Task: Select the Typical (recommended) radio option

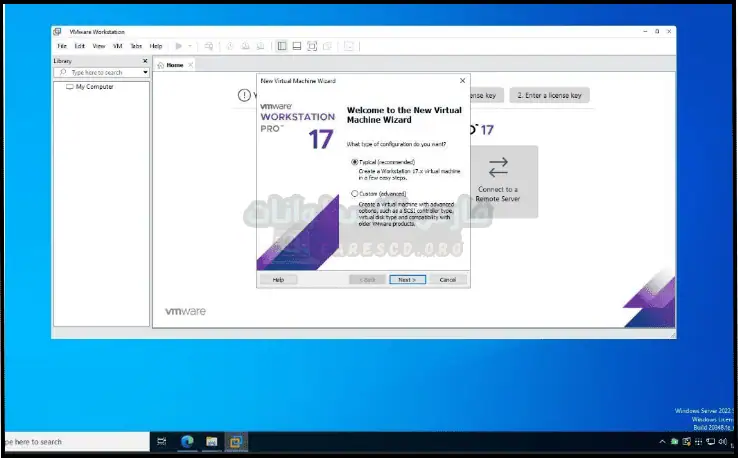Action: (355, 161)
